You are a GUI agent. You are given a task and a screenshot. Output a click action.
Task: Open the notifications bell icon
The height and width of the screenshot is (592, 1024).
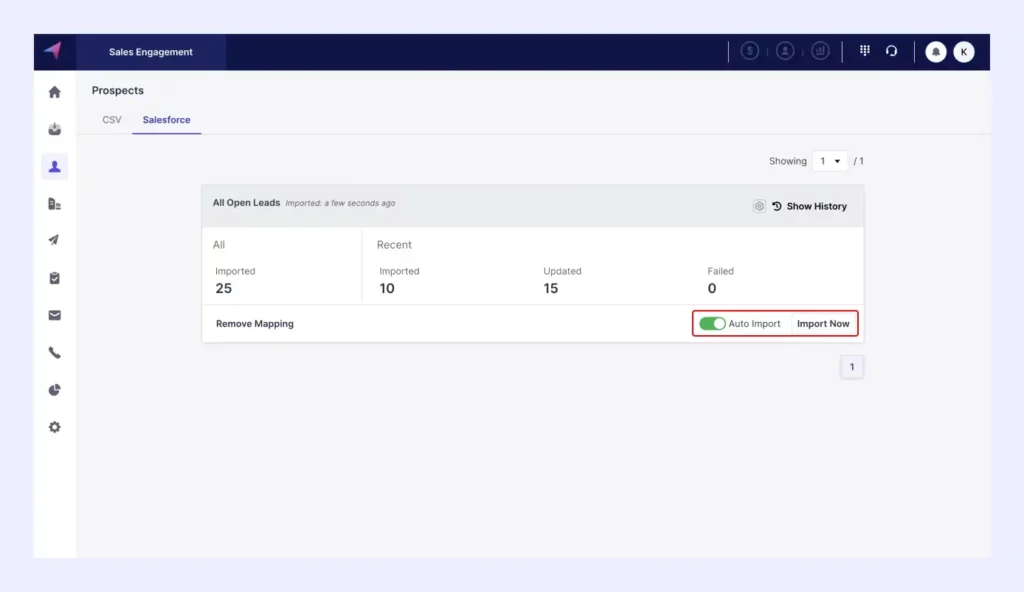[936, 52]
